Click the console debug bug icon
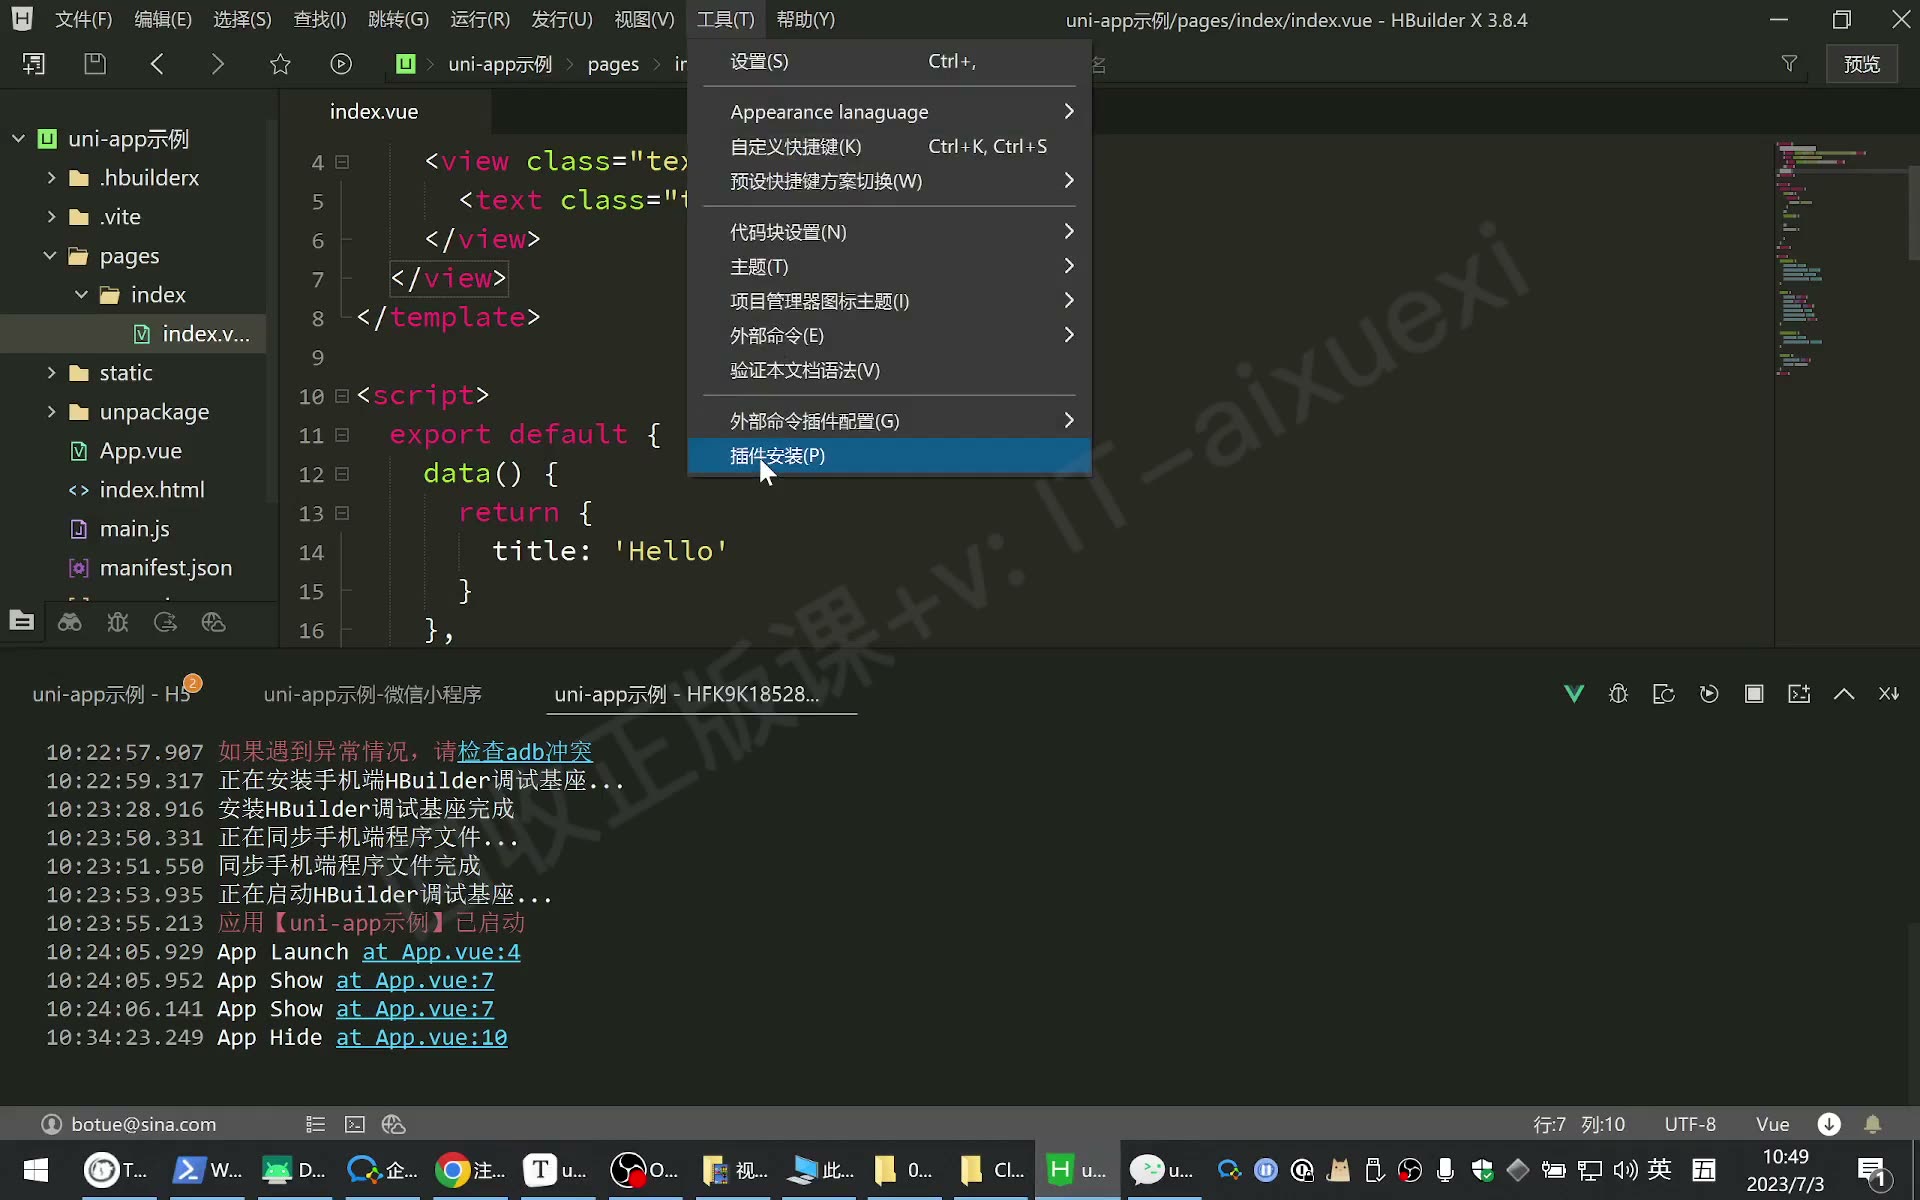The image size is (1920, 1200). click(1619, 694)
